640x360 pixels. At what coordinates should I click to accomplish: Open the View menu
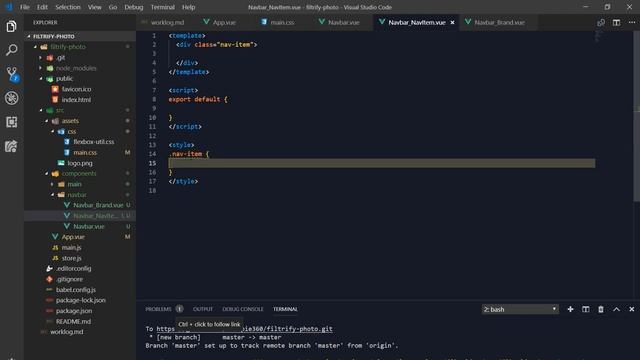point(95,7)
